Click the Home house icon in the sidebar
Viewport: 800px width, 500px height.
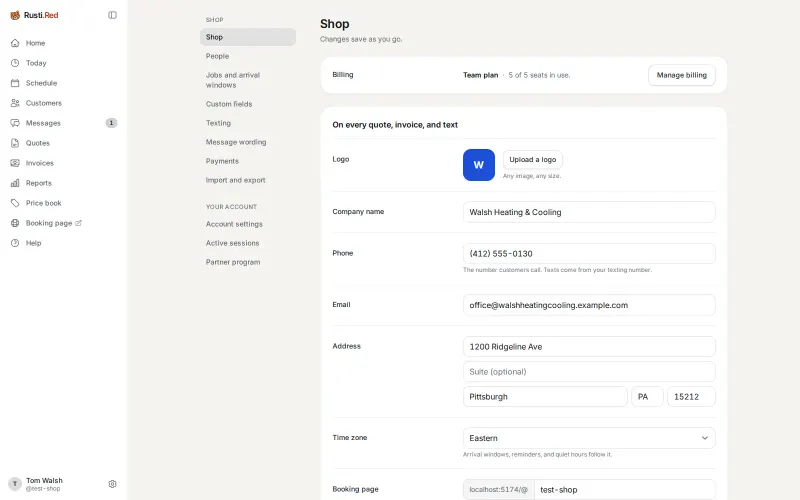[x=15, y=43]
